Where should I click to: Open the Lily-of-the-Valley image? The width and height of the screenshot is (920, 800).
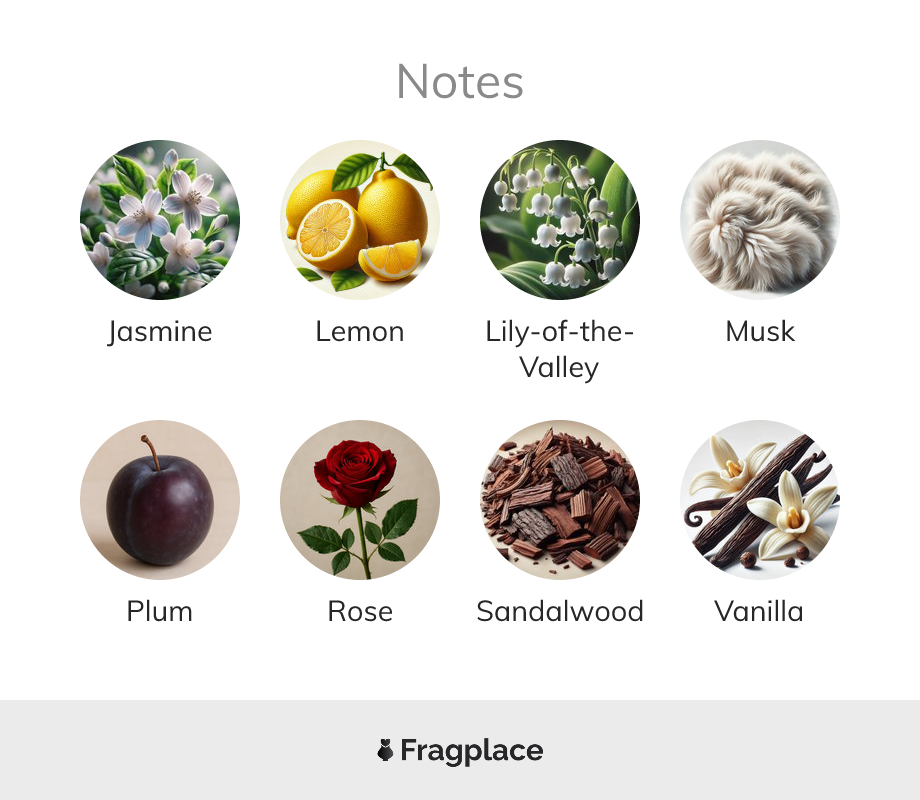[560, 220]
